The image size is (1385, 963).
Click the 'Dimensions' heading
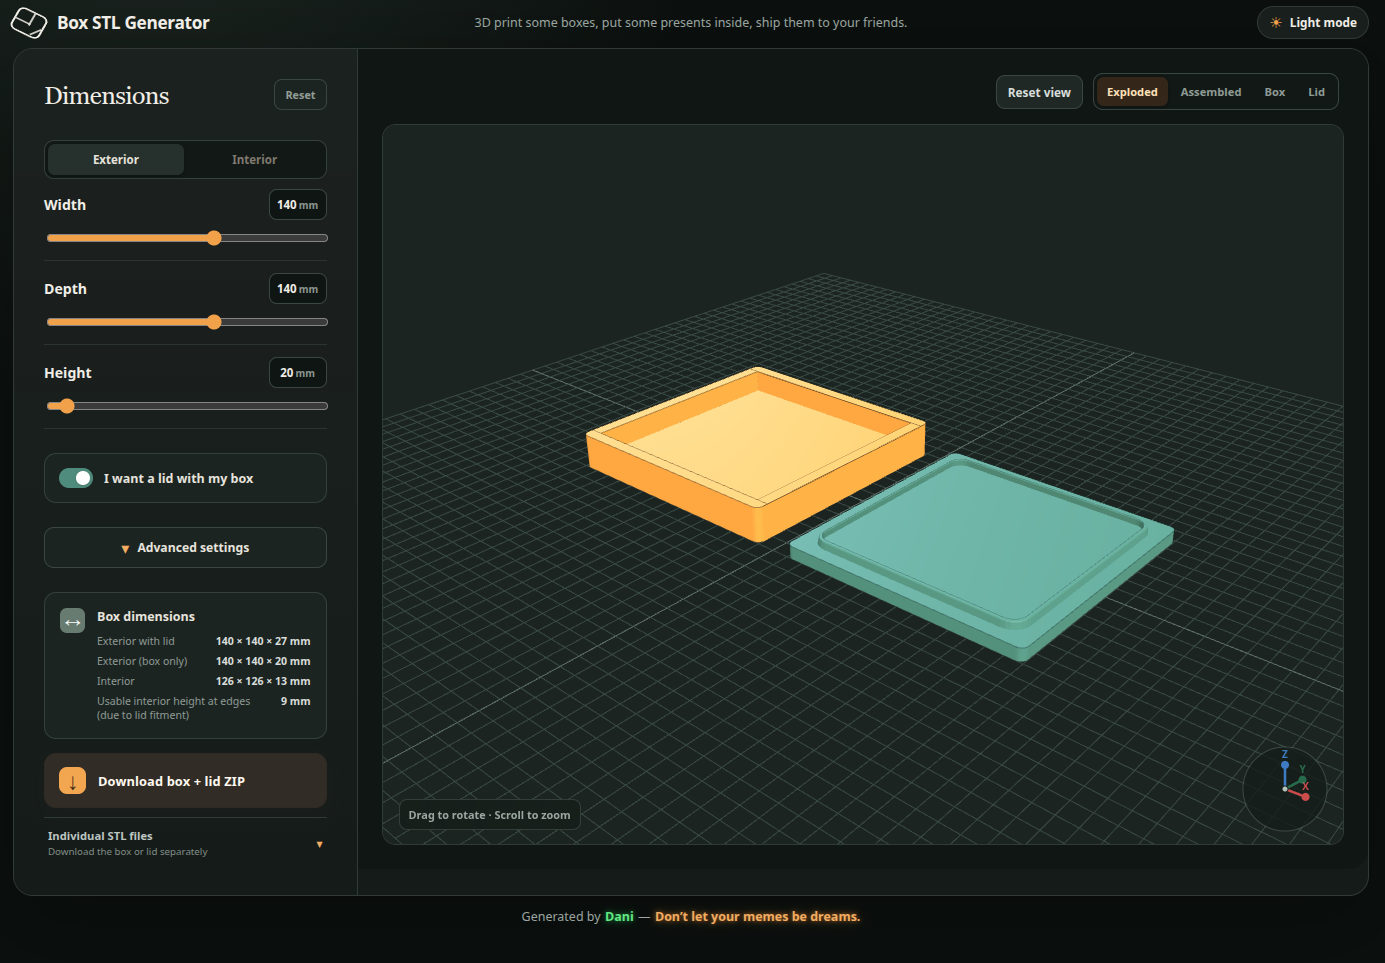pyautogui.click(x=107, y=96)
